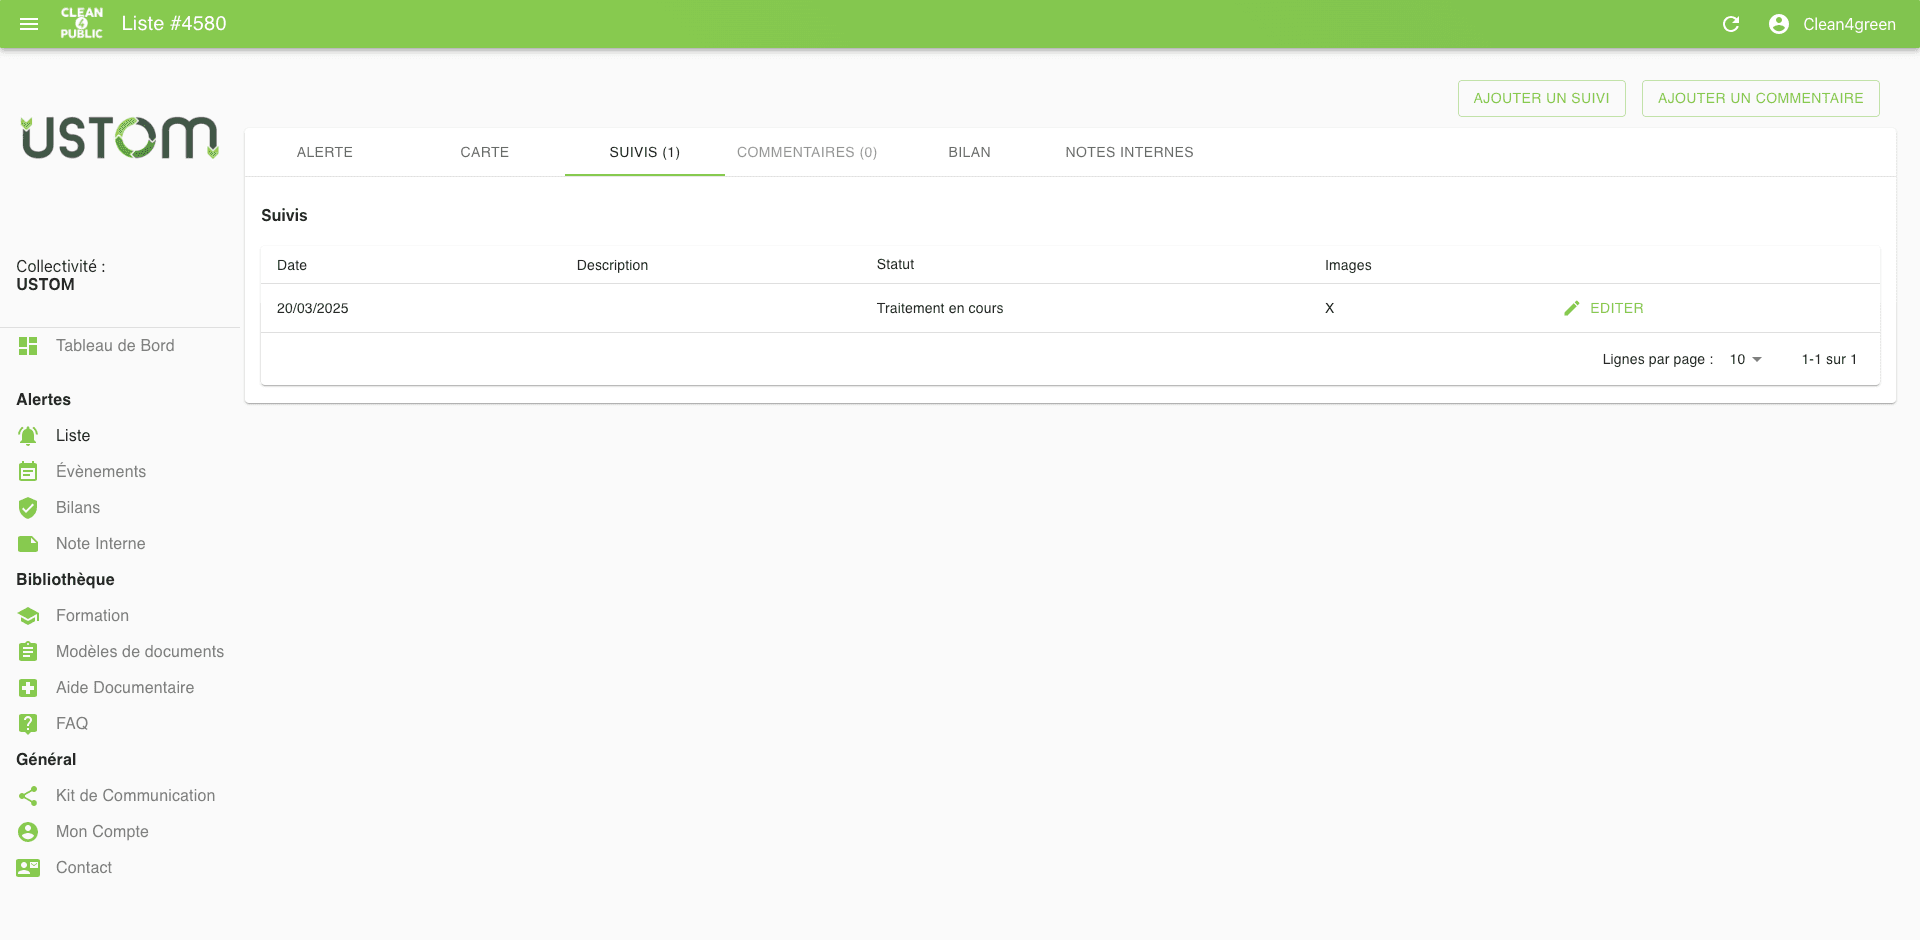Select the Évènements calendar icon

pos(28,472)
